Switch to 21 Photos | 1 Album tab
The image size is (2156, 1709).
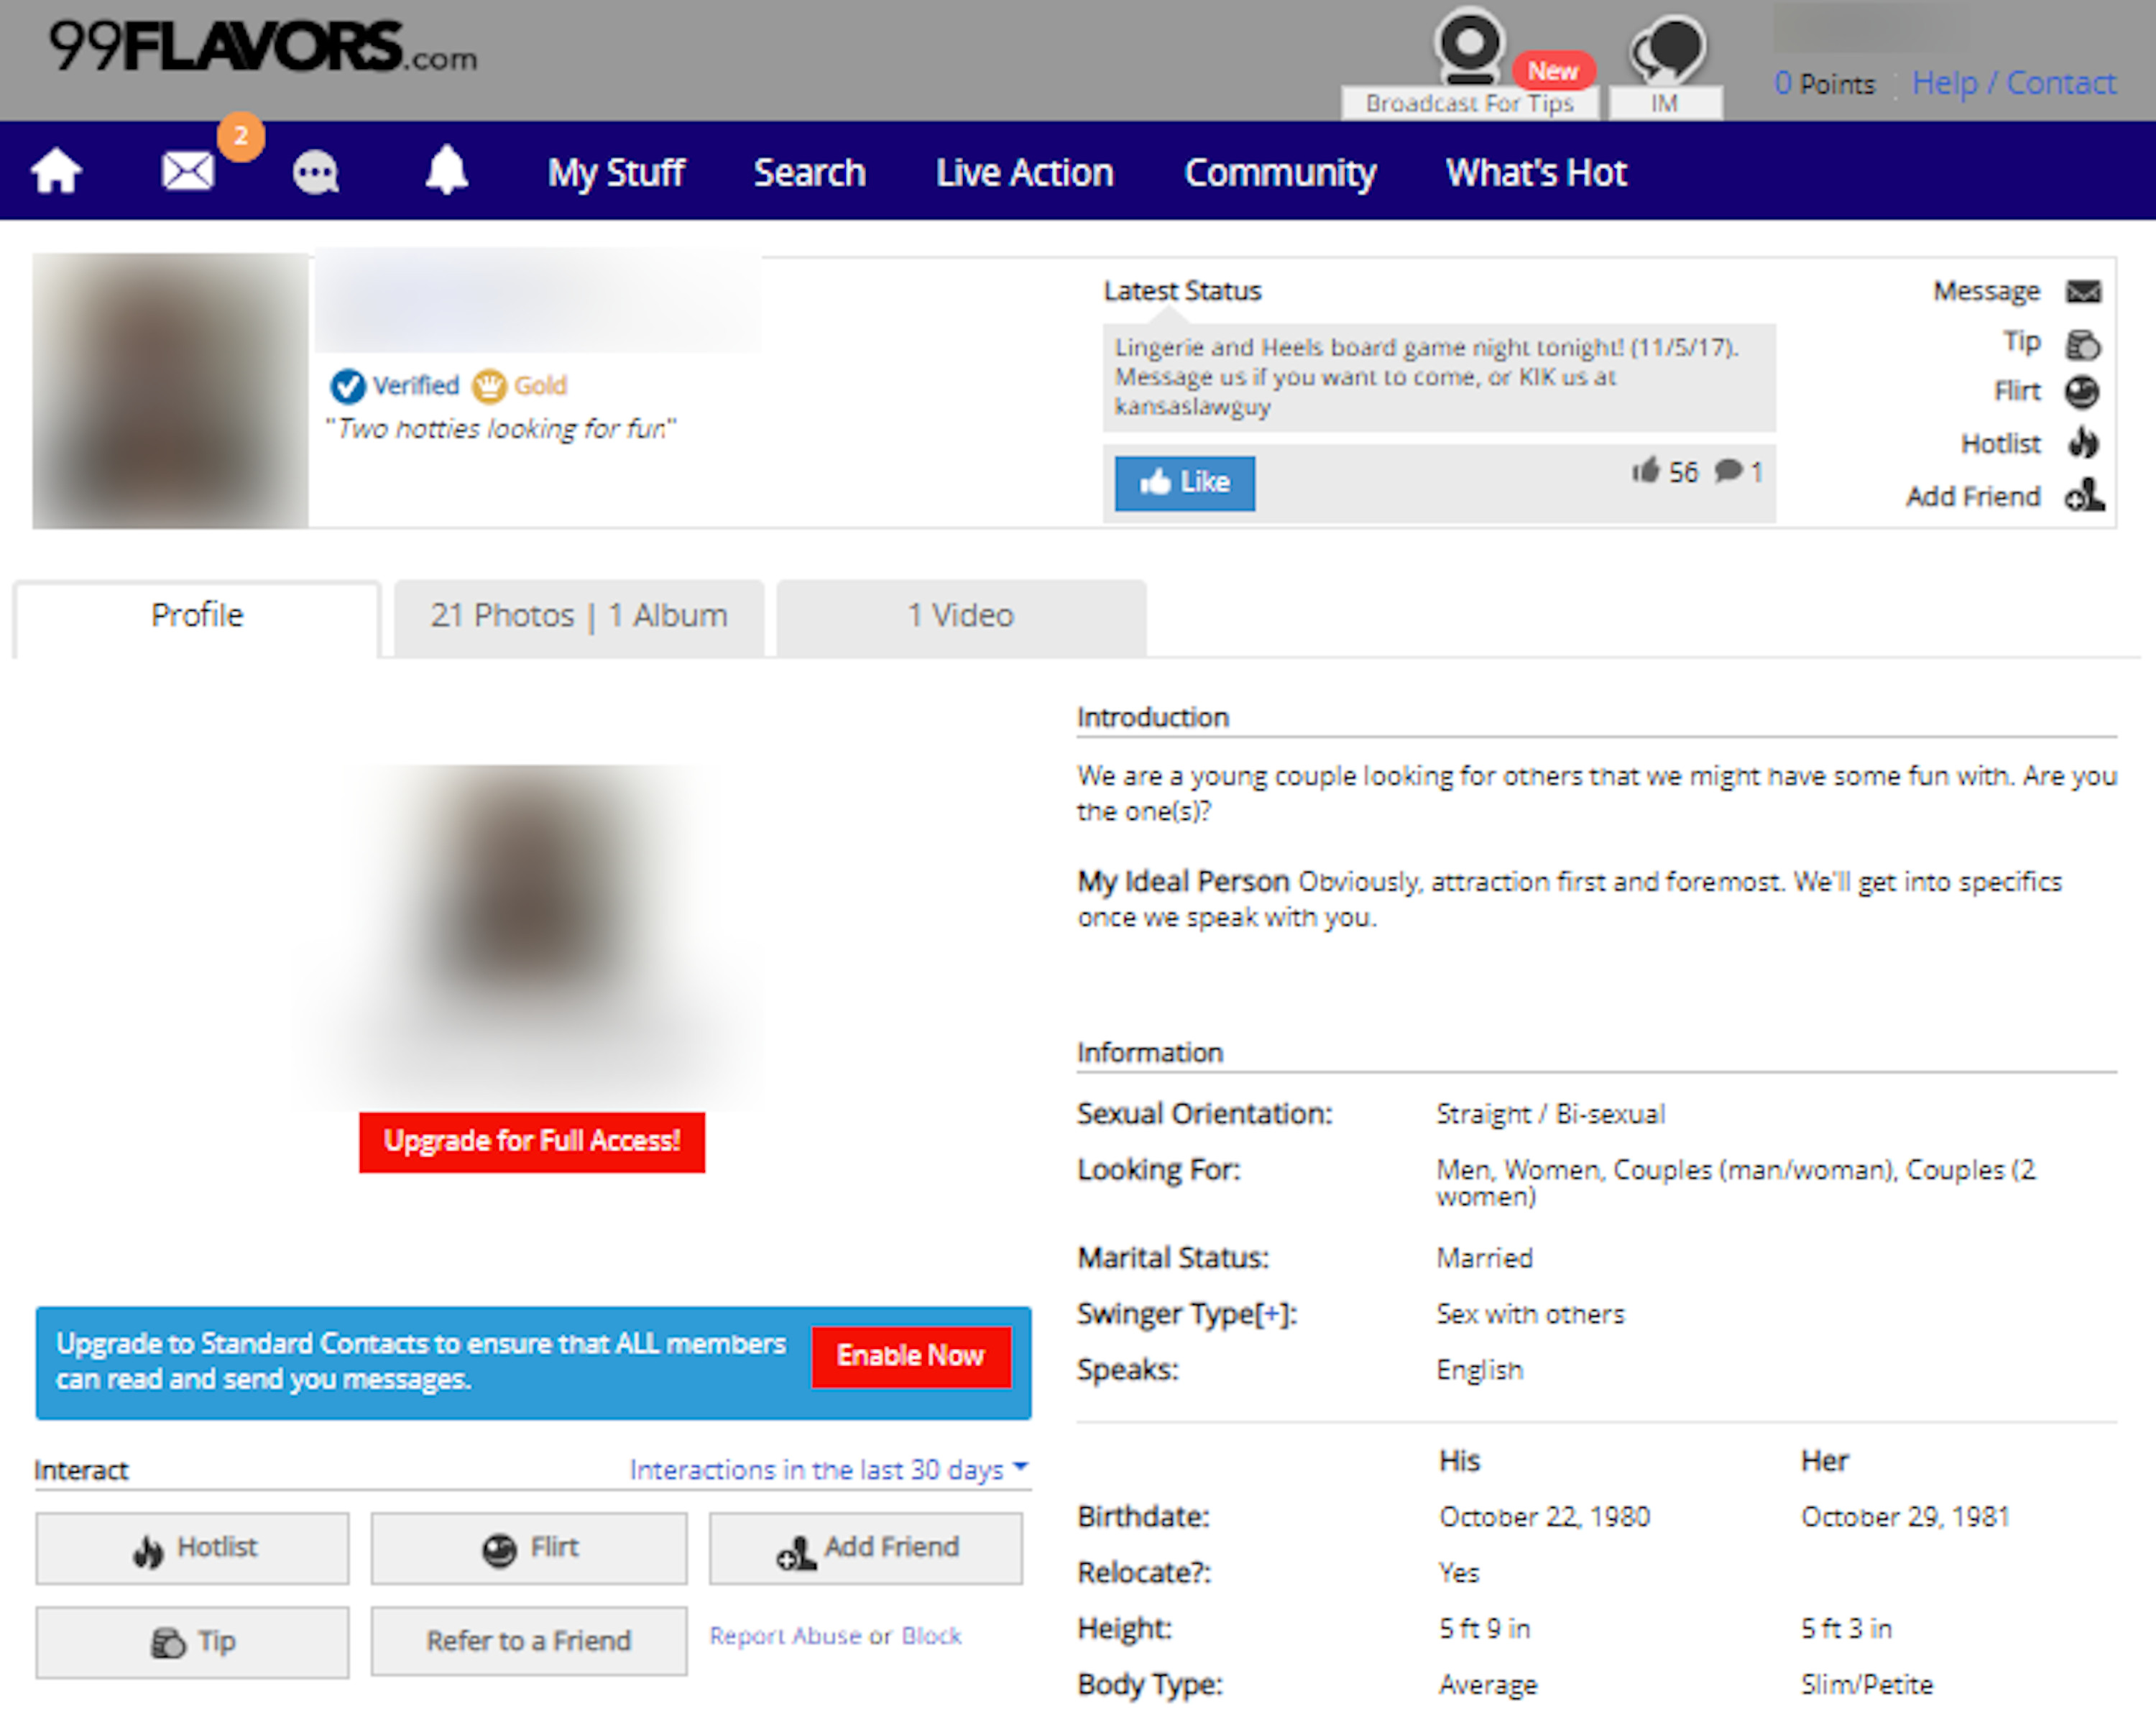[579, 615]
